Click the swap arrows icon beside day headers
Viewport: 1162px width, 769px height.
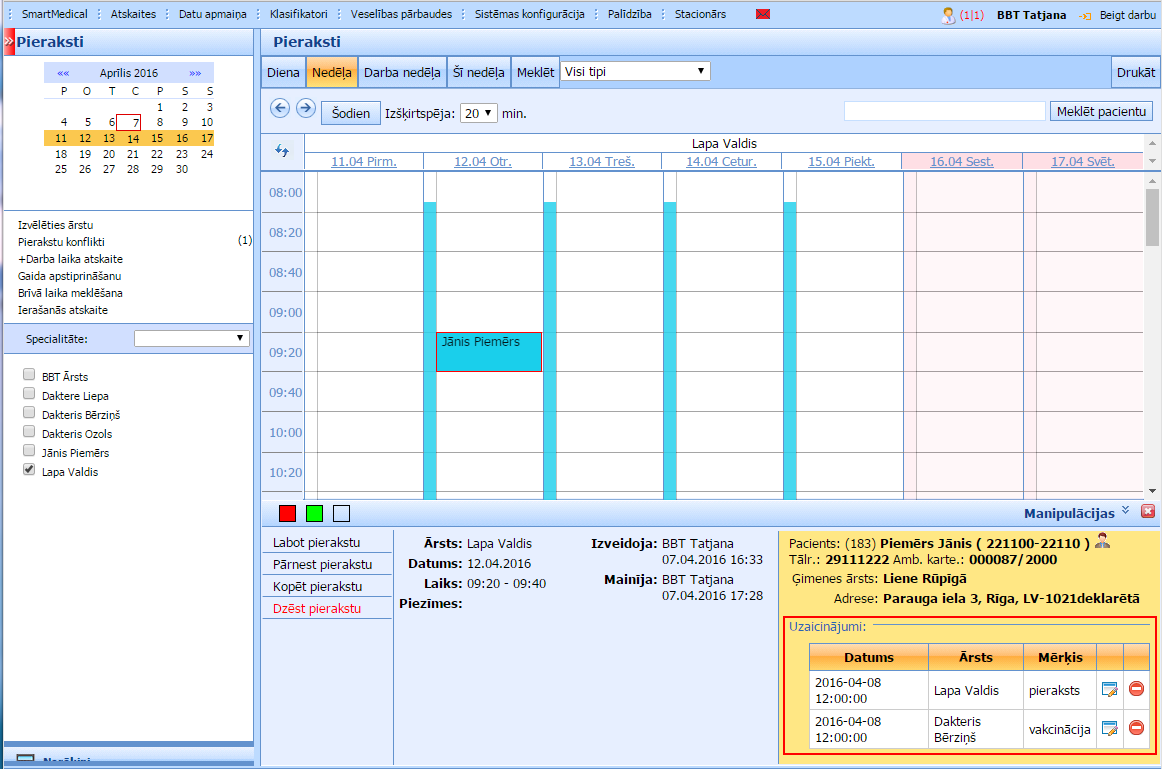282,151
